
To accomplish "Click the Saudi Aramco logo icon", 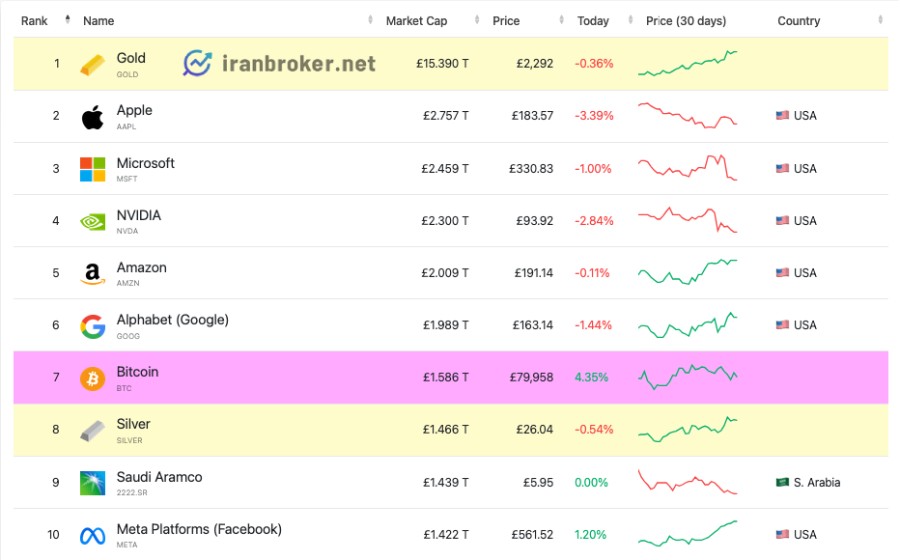I will click(92, 483).
